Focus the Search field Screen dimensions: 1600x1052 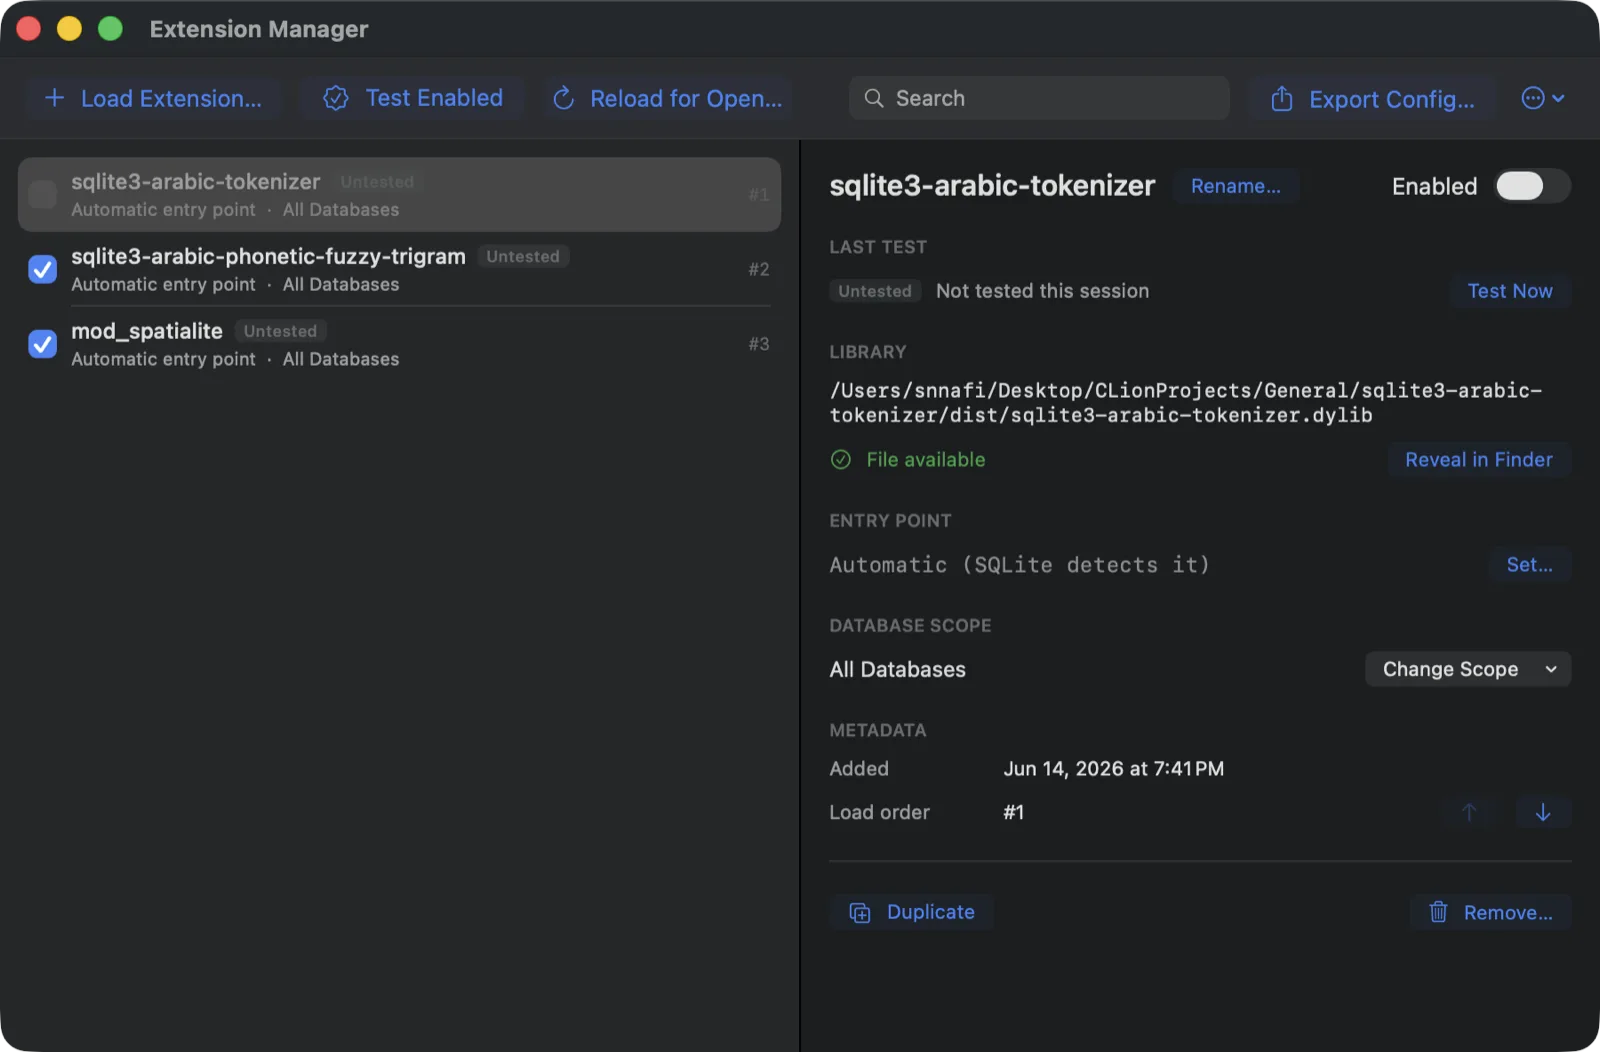[1039, 98]
